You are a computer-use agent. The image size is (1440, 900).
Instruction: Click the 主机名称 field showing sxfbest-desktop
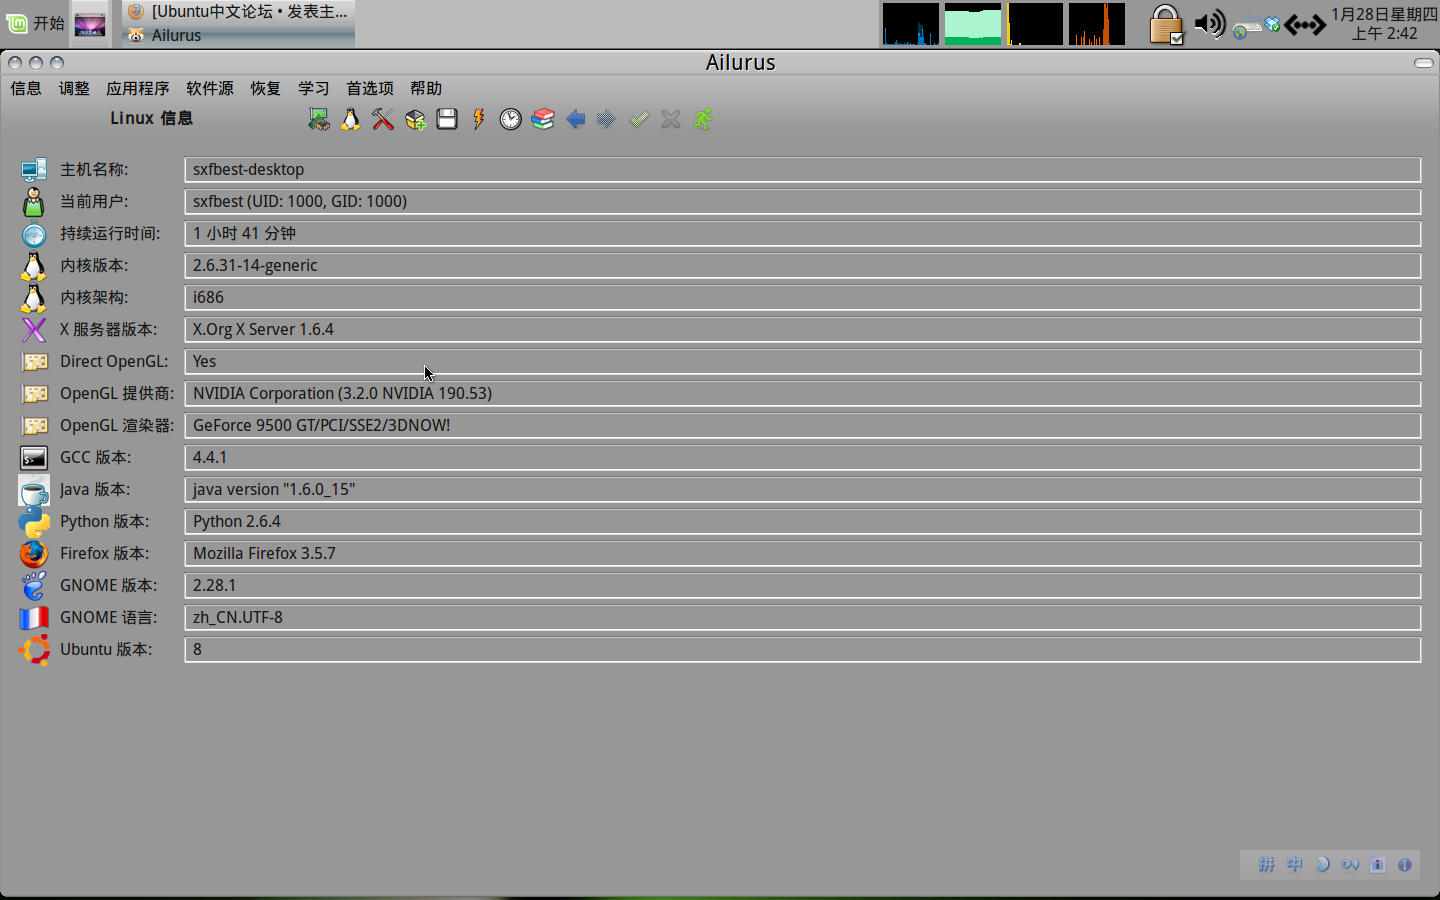(x=803, y=170)
